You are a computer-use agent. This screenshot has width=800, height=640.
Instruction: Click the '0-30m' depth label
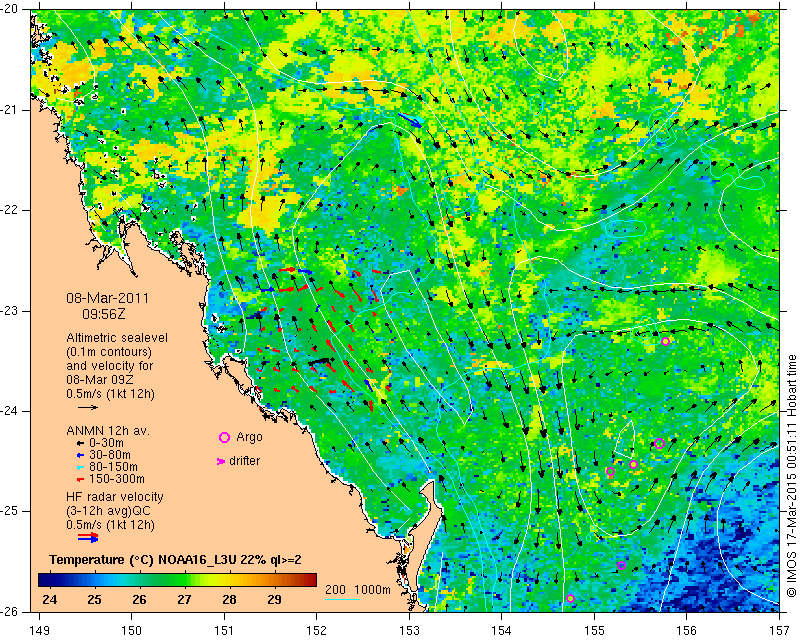(x=106, y=443)
